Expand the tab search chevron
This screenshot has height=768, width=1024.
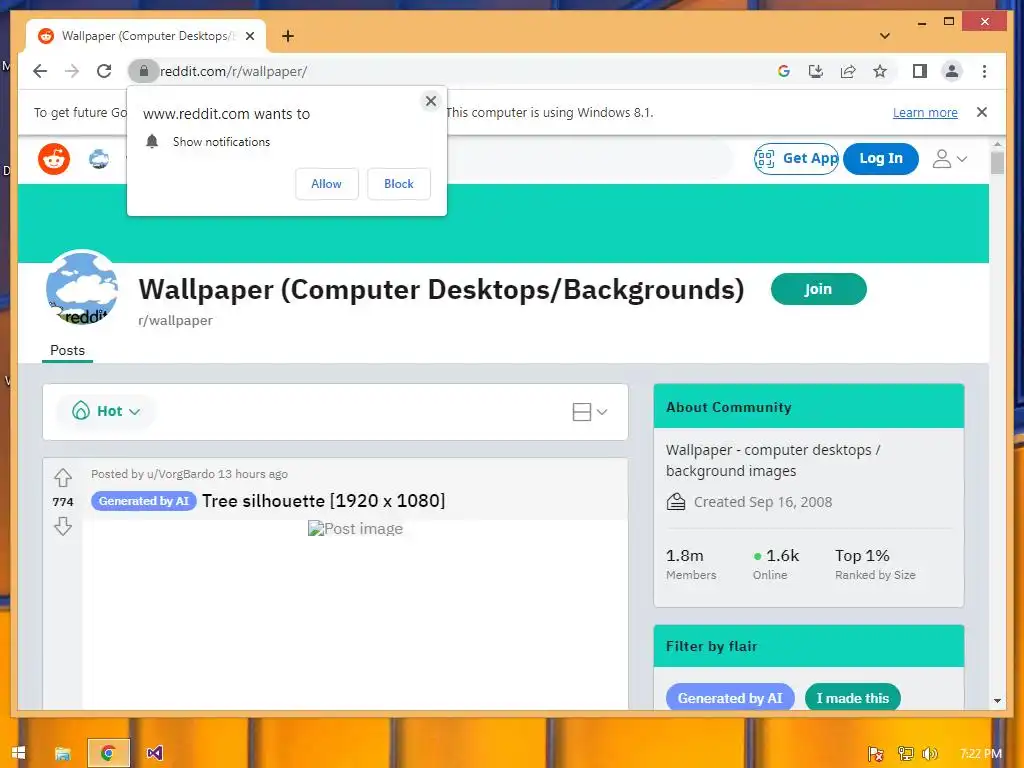pos(884,36)
